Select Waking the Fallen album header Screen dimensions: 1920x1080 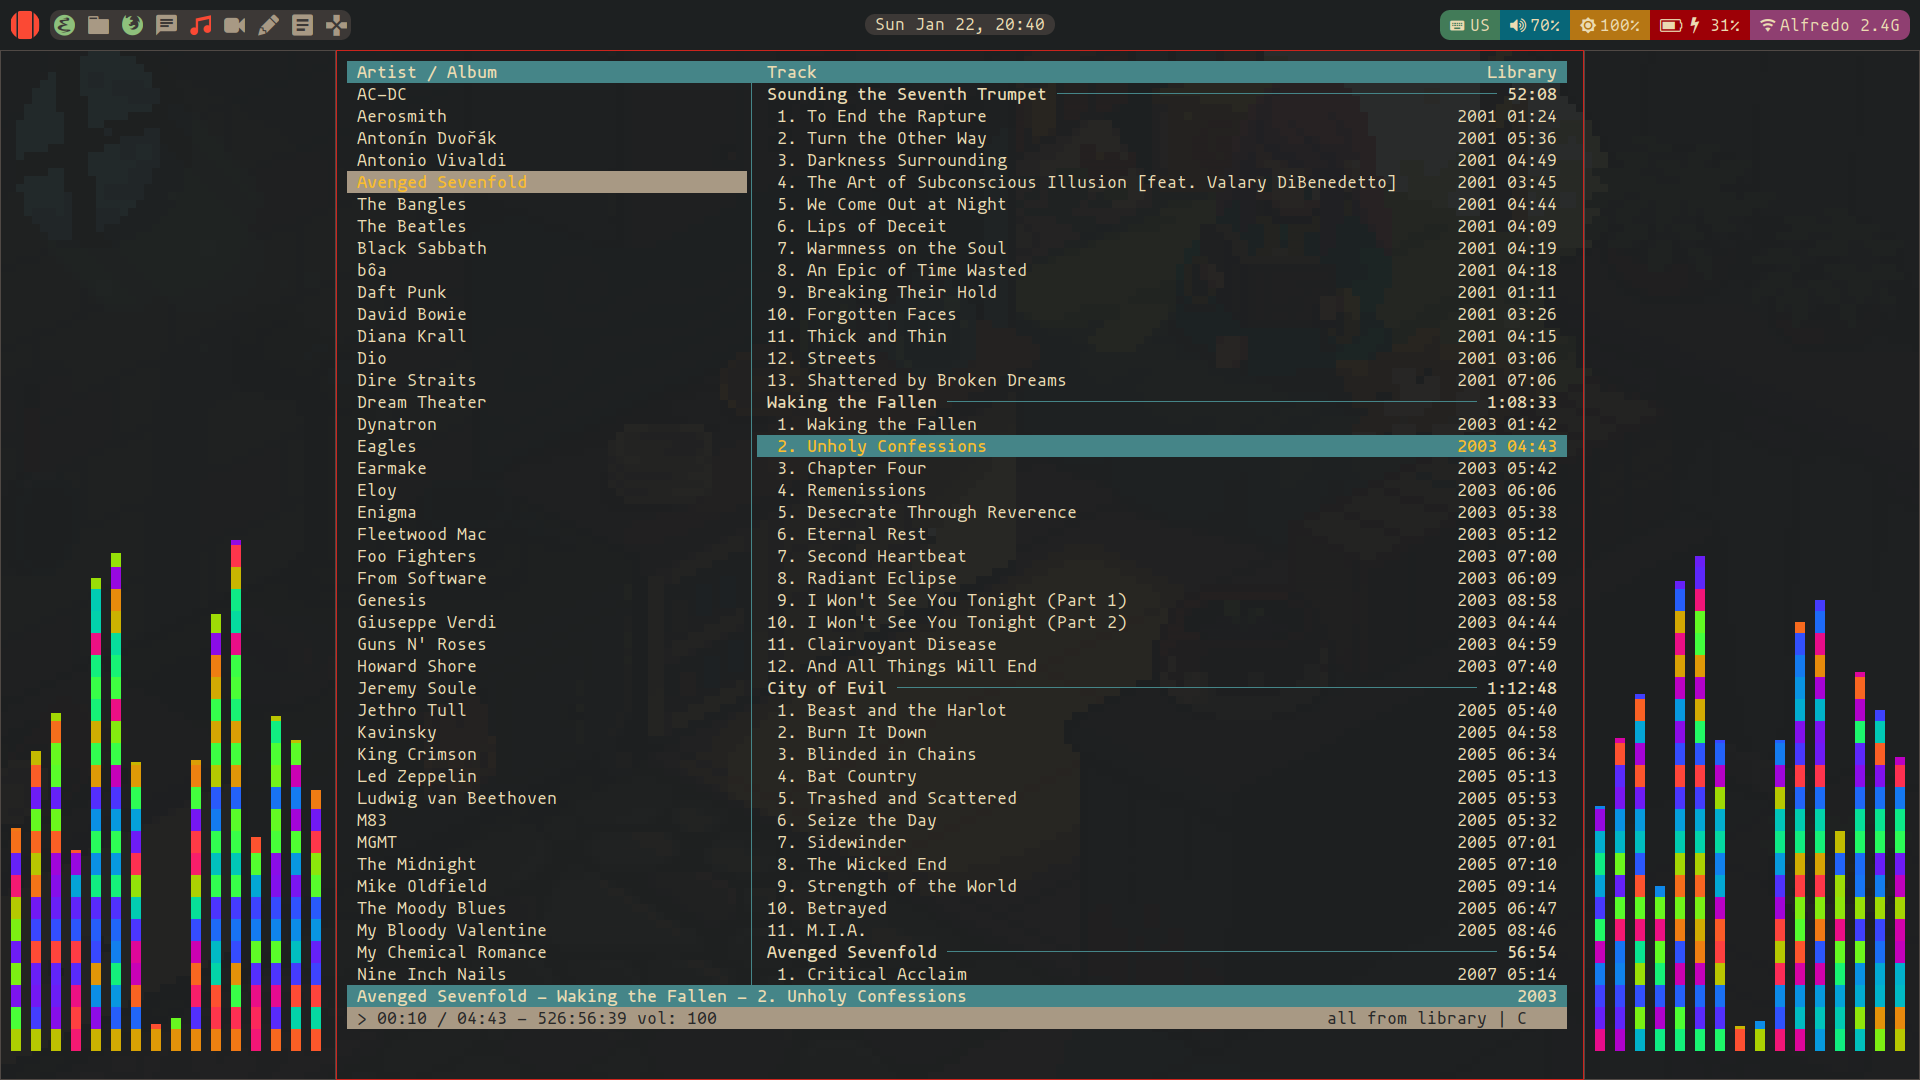click(852, 402)
